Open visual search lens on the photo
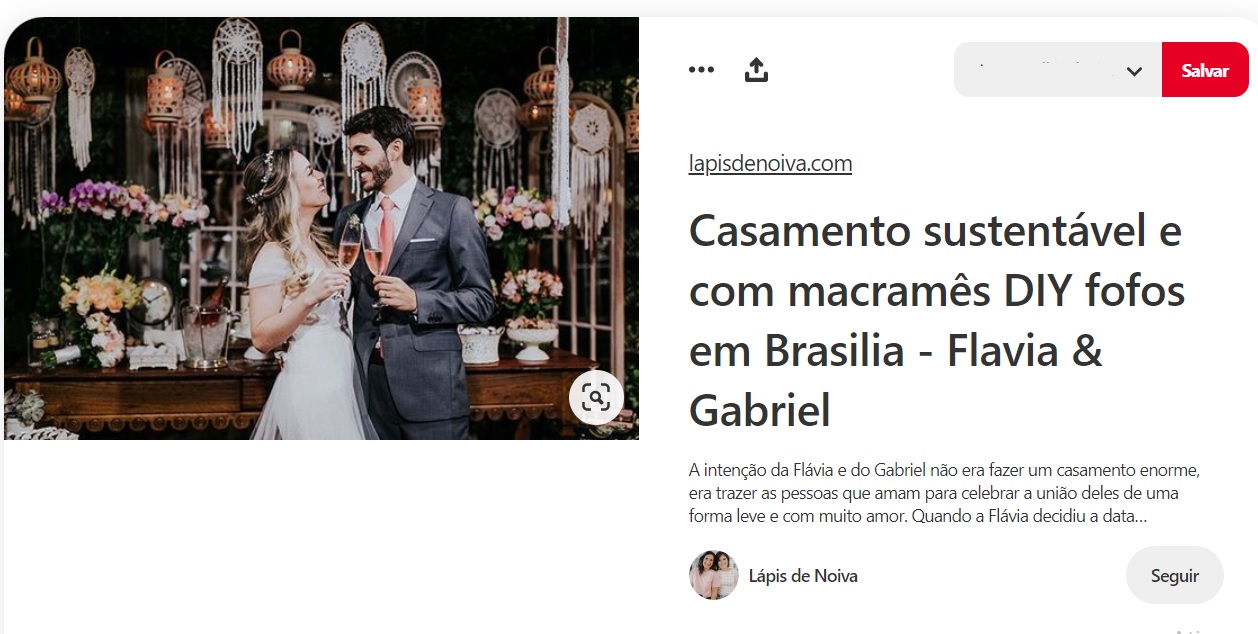The height and width of the screenshot is (634, 1258). click(x=596, y=398)
